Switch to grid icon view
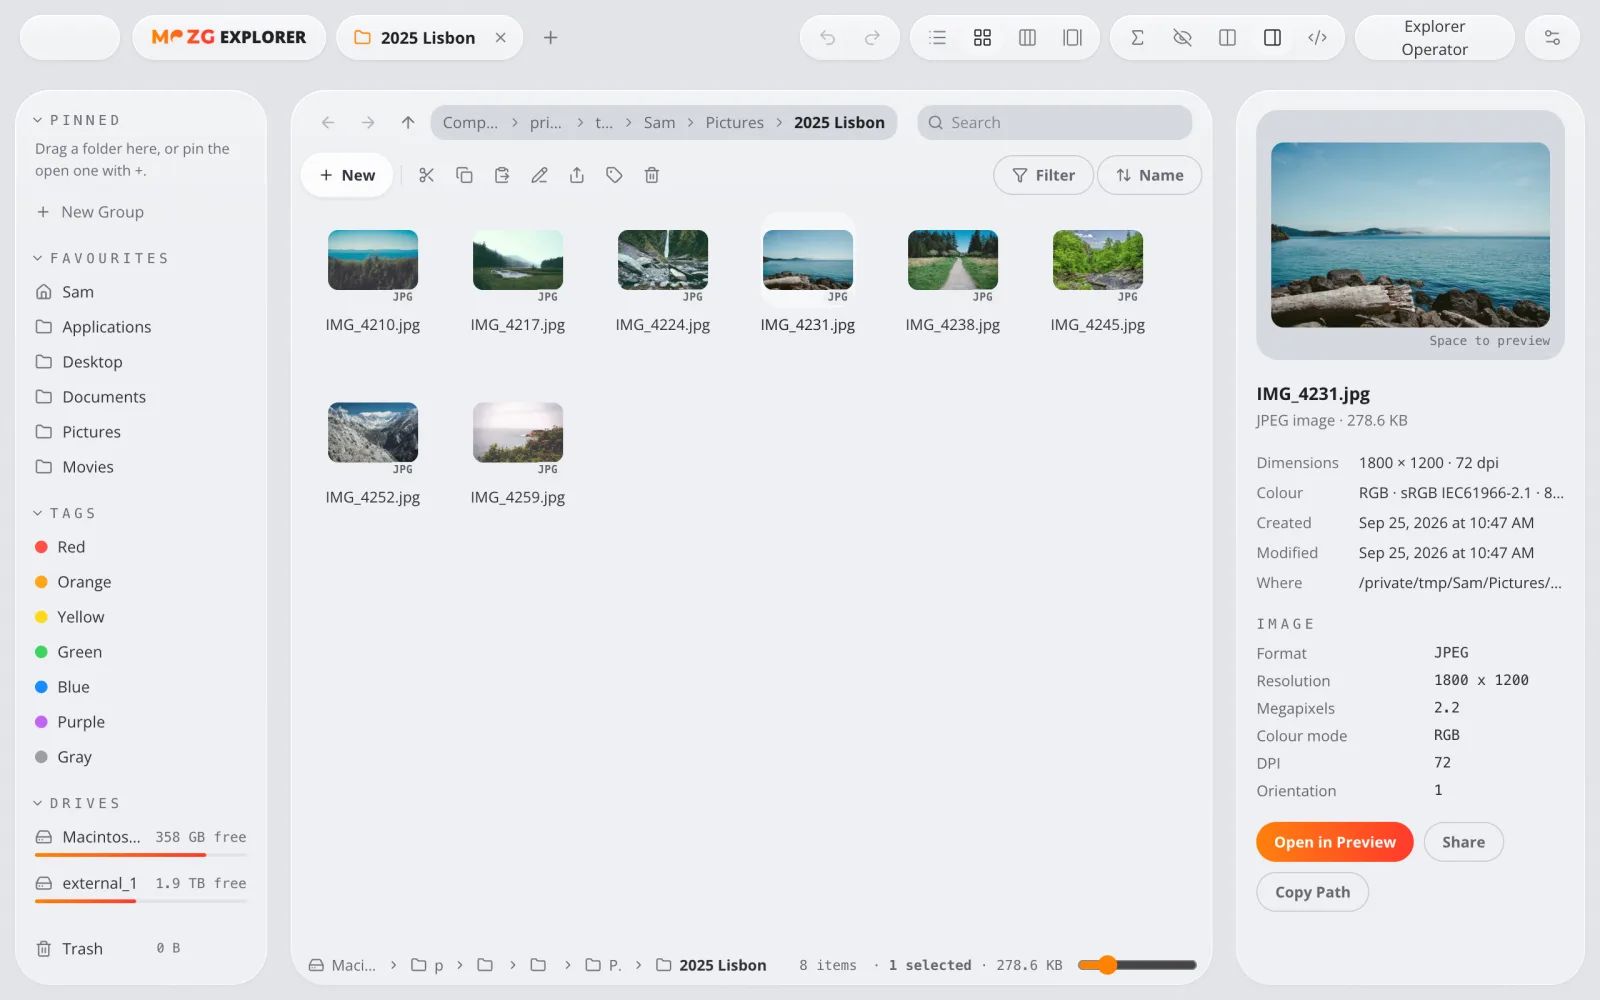The height and width of the screenshot is (1000, 1600). point(982,38)
